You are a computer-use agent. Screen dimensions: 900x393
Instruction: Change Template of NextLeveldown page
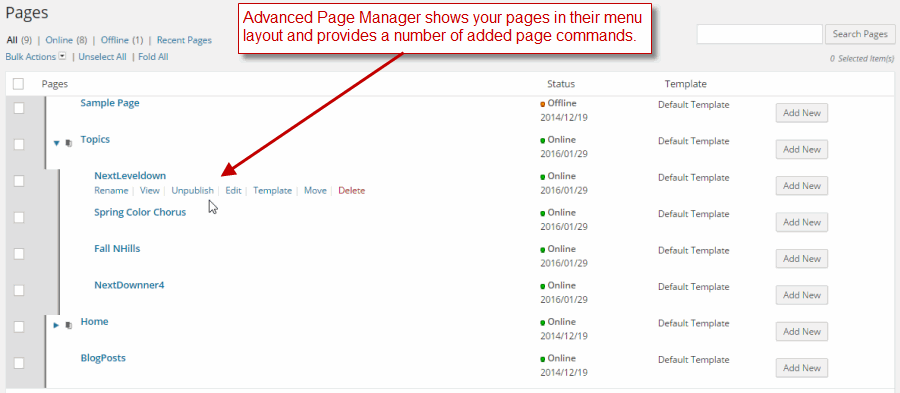point(273,190)
